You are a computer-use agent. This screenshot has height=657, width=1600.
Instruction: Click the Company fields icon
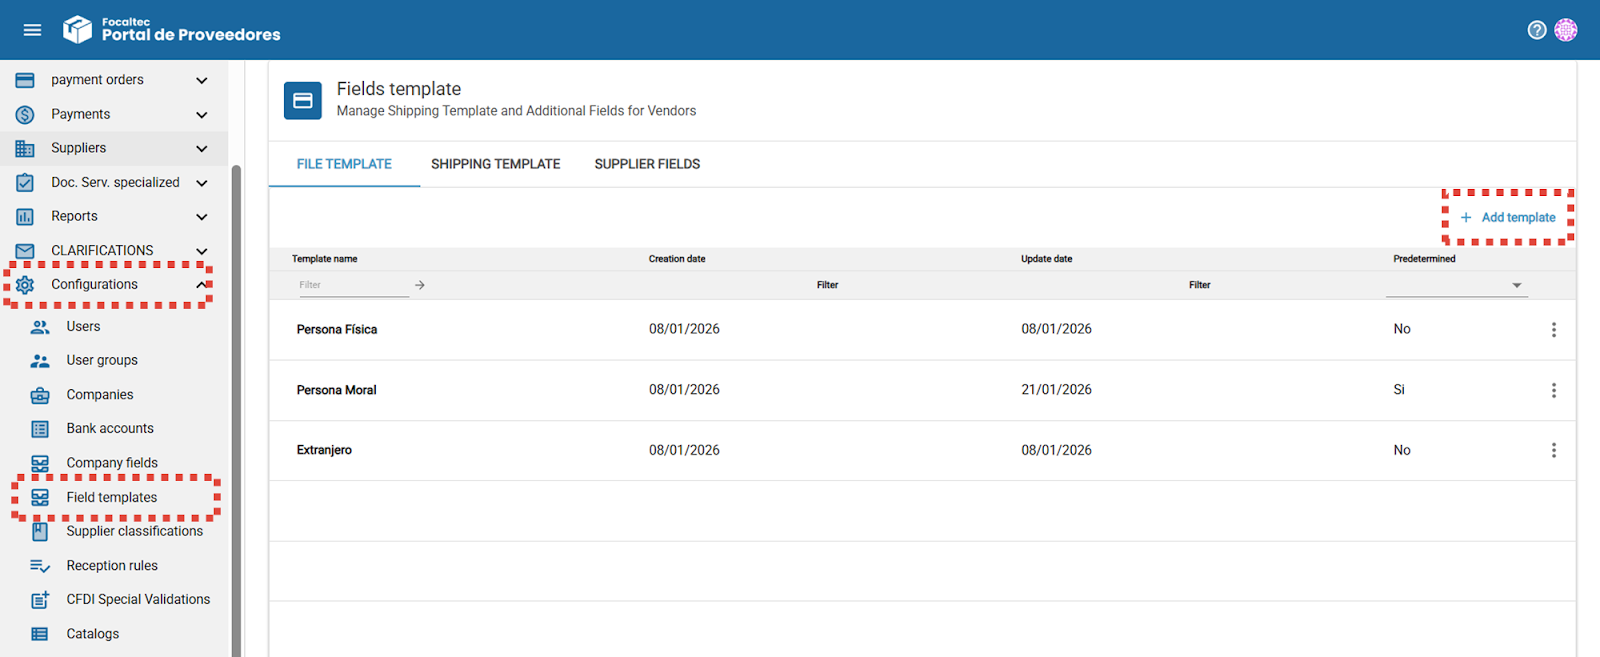click(40, 463)
